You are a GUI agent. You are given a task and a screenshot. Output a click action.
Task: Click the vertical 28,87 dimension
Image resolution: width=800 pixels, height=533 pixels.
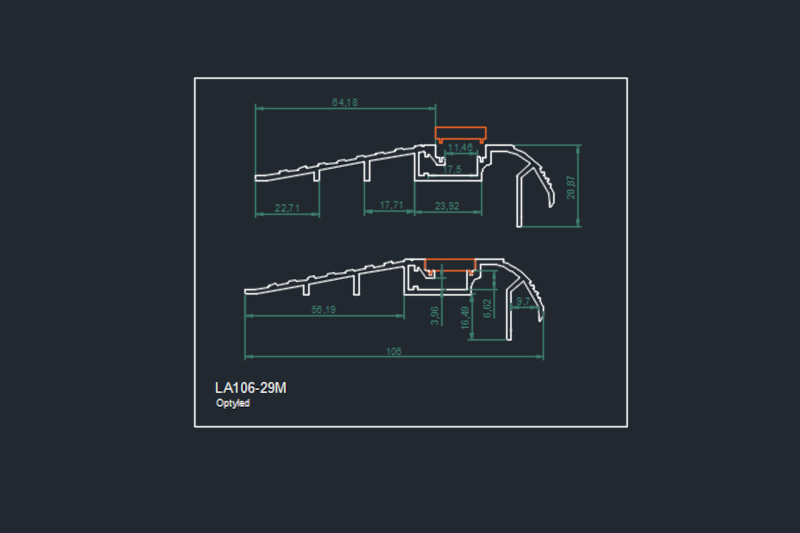571,187
